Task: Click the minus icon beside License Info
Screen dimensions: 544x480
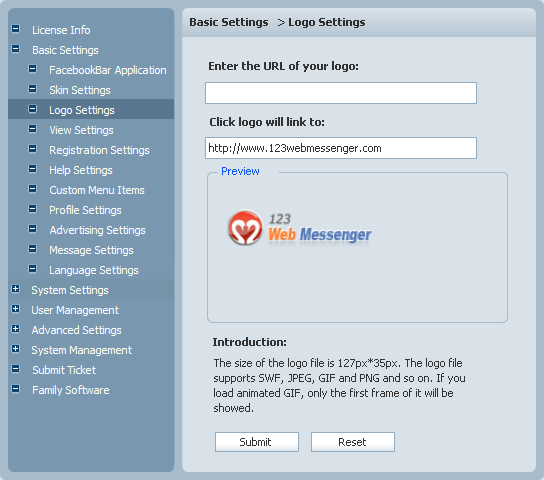Action: click(16, 29)
